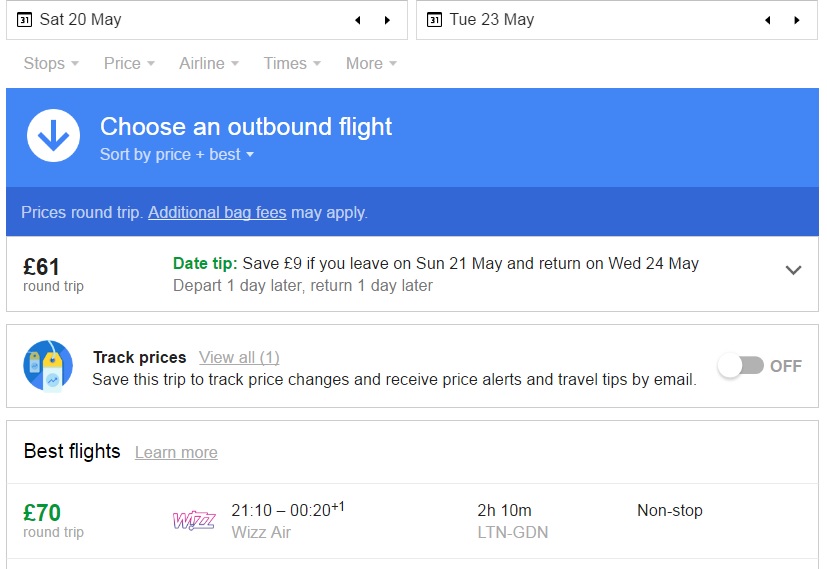Go to previous departure day arrow
Viewport: 827px width, 569px height.
pos(358,20)
